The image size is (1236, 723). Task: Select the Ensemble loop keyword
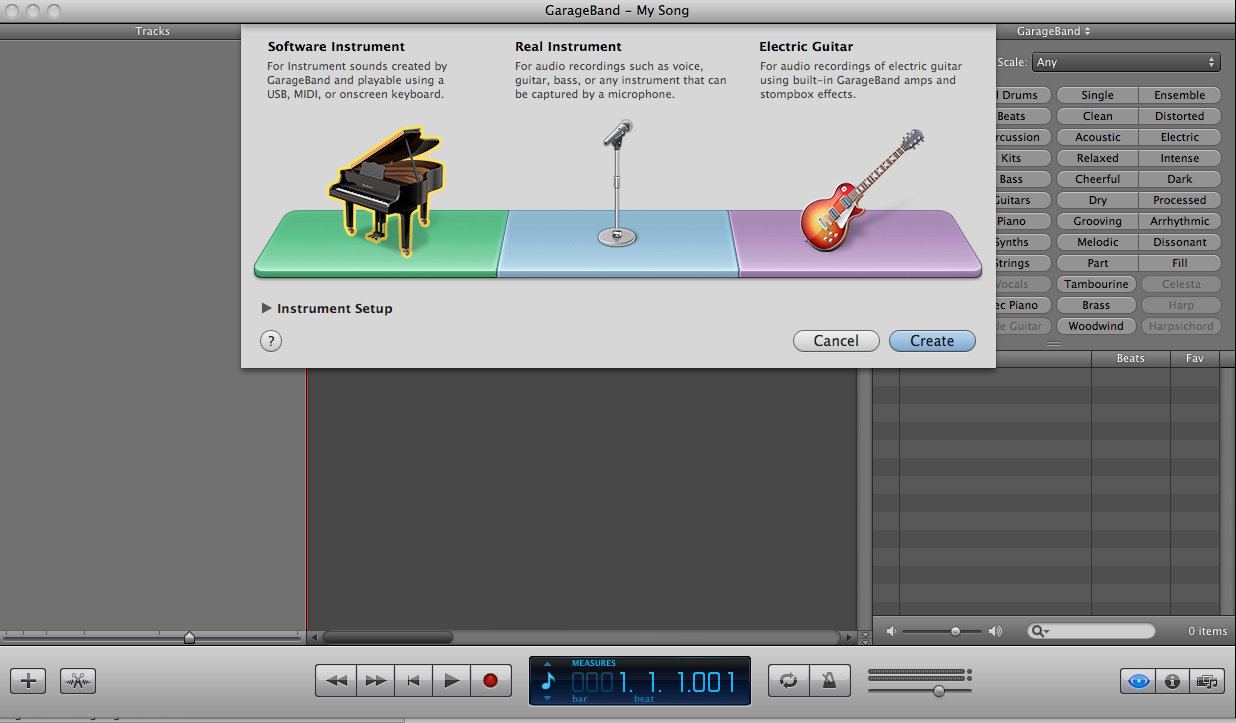1180,95
